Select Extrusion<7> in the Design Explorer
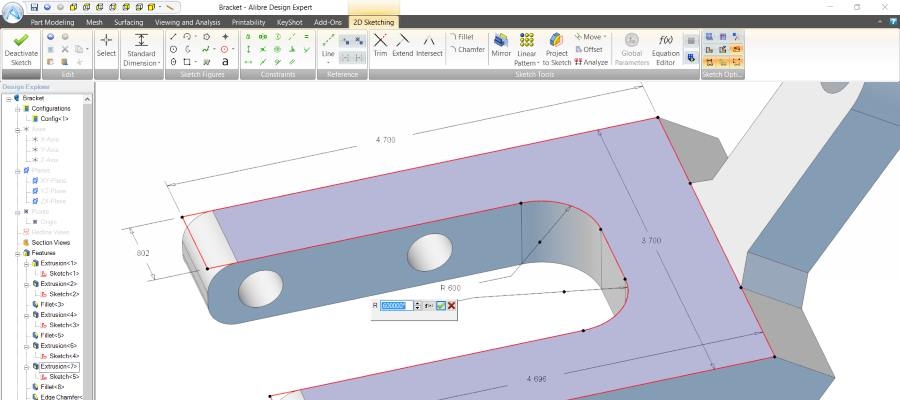This screenshot has height=400, width=900. tap(60, 367)
